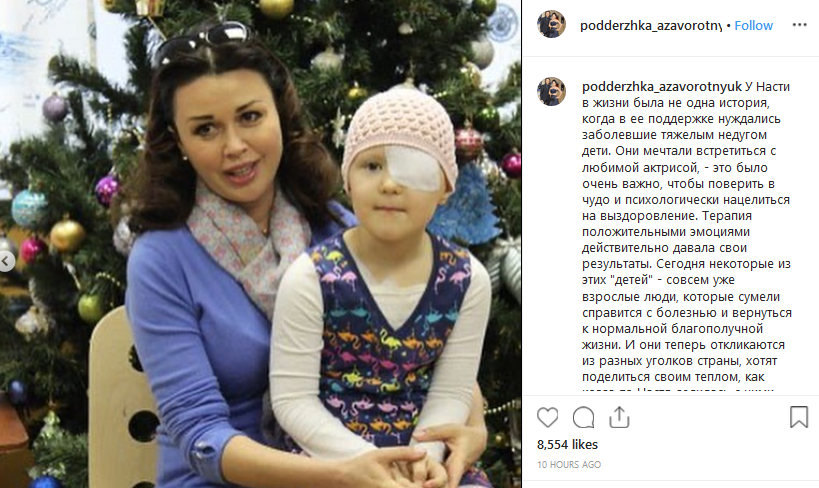Click the sunglasses on the woman's head
This screenshot has height=488, width=819.
click(x=204, y=42)
